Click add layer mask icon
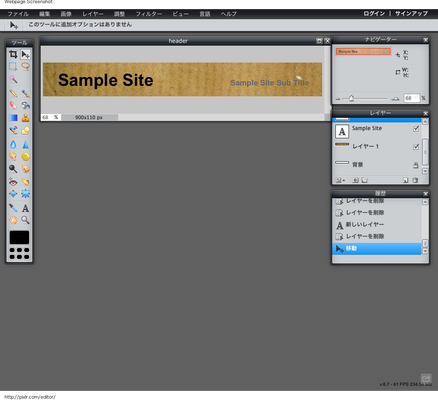Screen dimensions: 438x400 tap(355, 180)
